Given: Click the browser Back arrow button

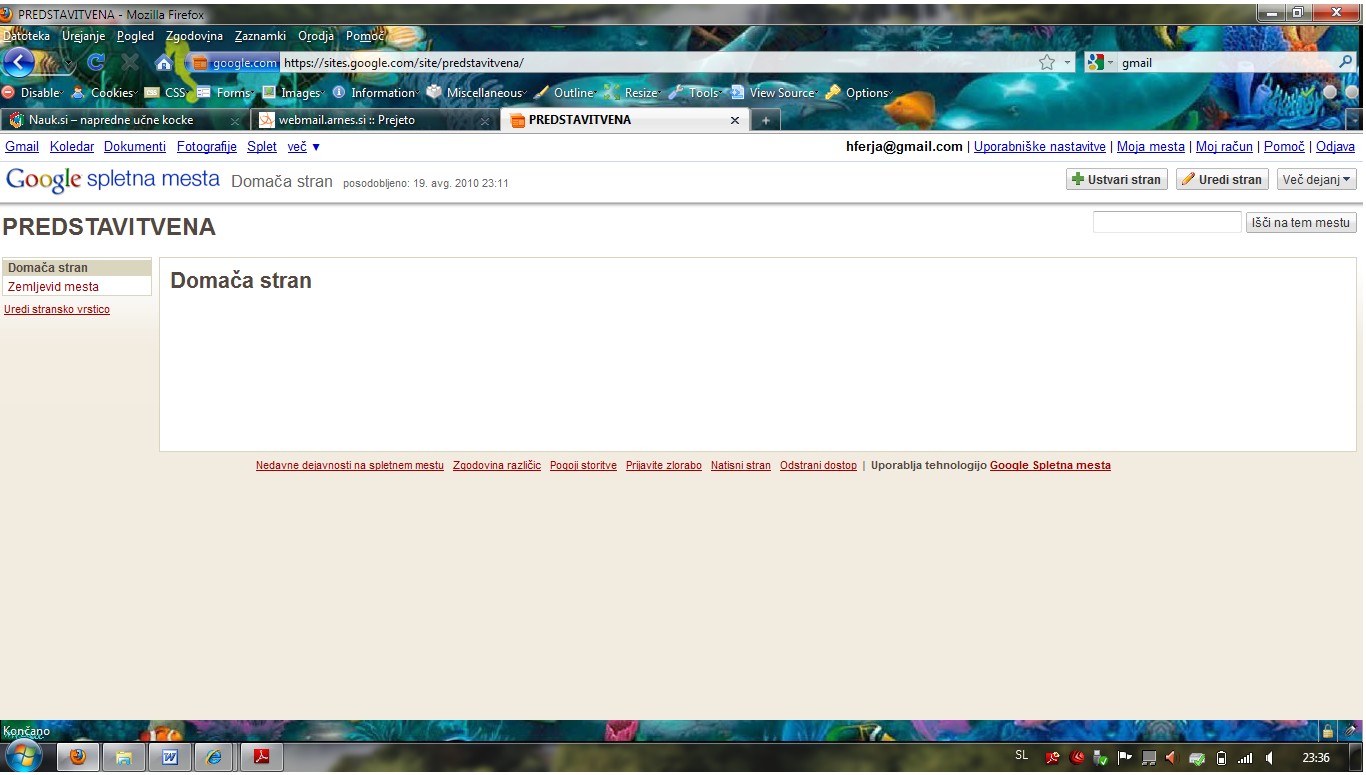Looking at the screenshot, I should coord(19,62).
